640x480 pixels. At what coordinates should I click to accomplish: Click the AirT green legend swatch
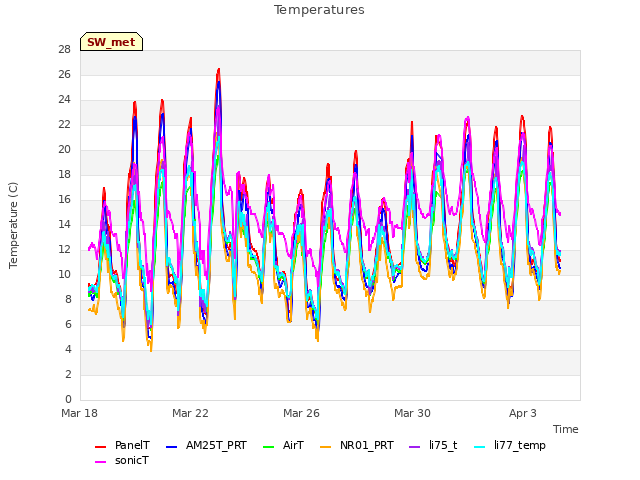tap(269, 447)
